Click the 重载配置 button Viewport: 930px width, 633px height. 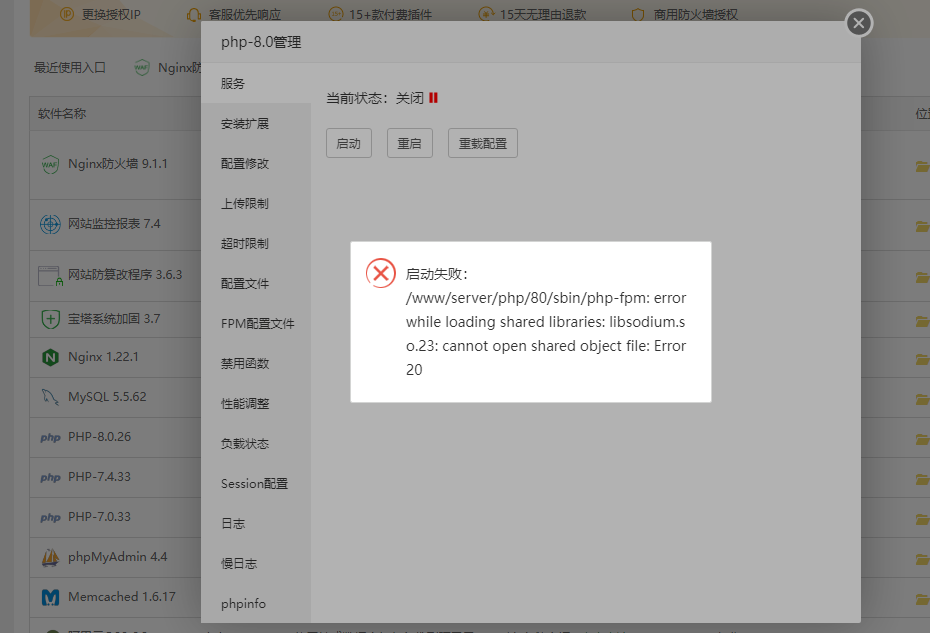pos(483,143)
